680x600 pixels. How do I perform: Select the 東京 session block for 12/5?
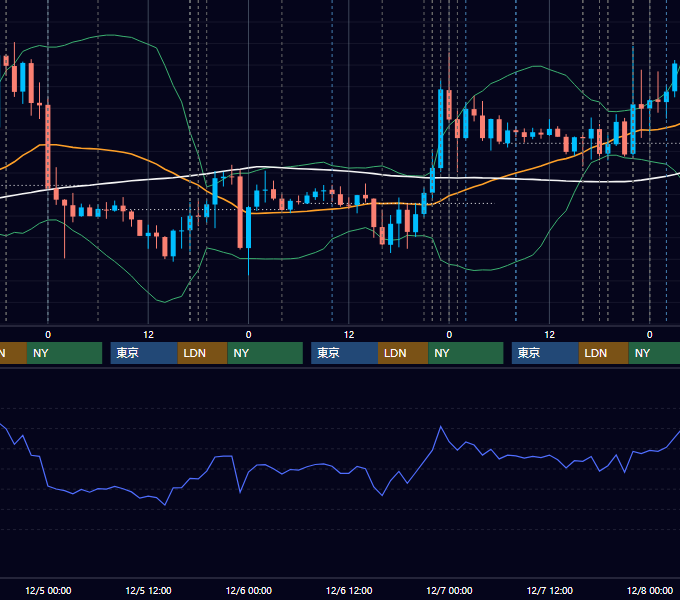point(144,353)
